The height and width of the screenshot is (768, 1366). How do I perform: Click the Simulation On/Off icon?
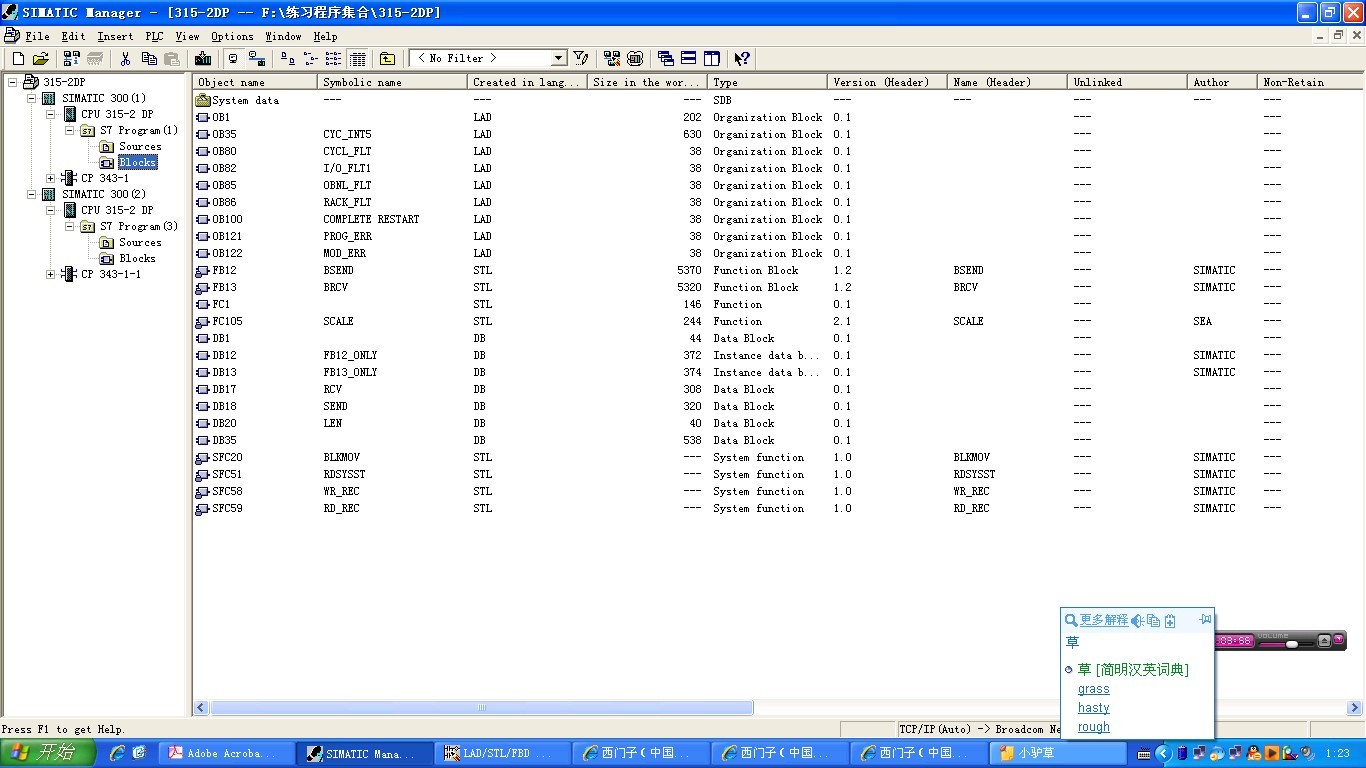[x=635, y=59]
